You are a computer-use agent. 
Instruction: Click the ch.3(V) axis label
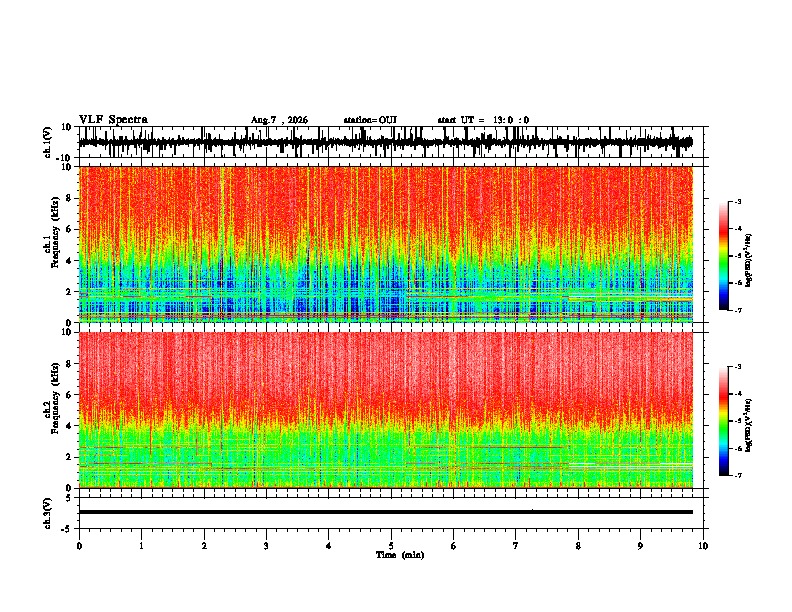pos(48,513)
